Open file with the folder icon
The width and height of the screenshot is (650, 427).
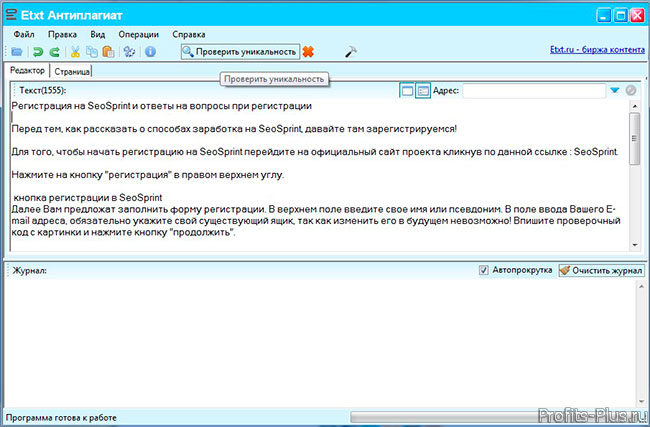tap(17, 52)
